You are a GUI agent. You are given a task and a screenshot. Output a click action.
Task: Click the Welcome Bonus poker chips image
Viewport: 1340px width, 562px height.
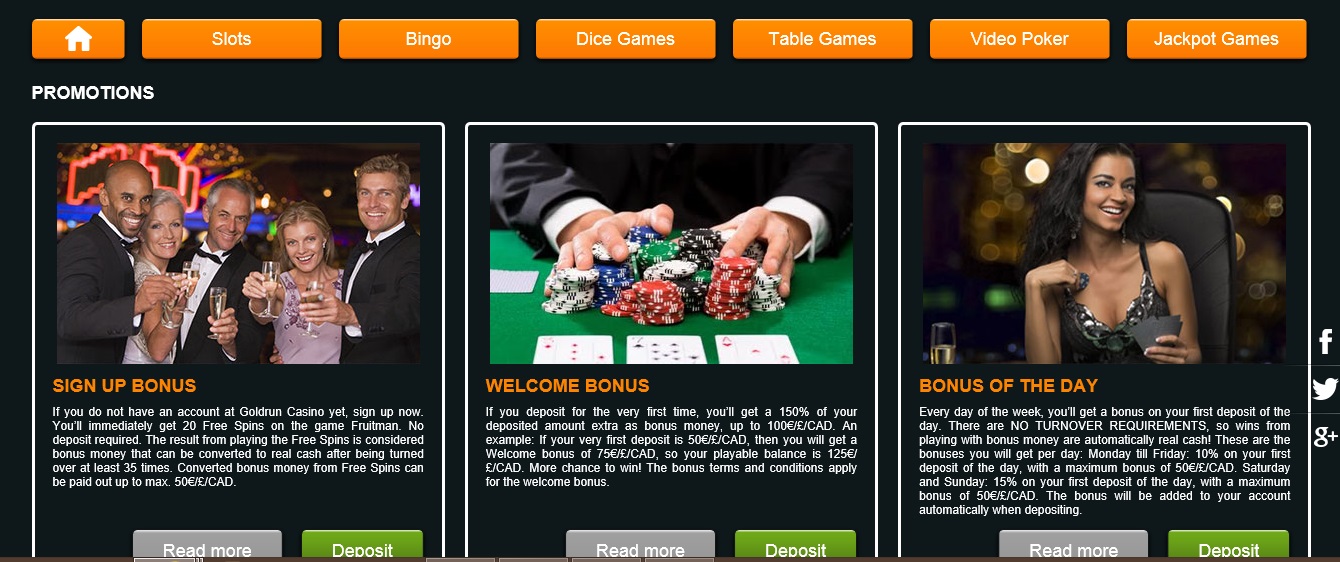pyautogui.click(x=671, y=253)
